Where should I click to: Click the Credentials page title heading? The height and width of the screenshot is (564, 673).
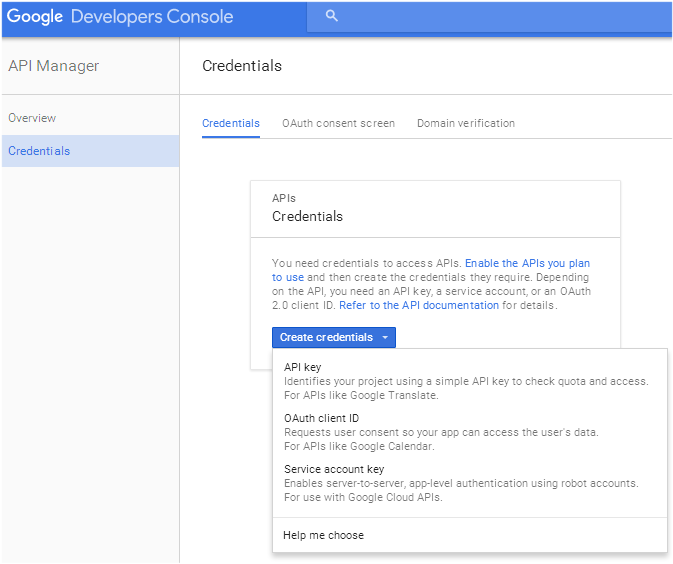pyautogui.click(x=242, y=66)
